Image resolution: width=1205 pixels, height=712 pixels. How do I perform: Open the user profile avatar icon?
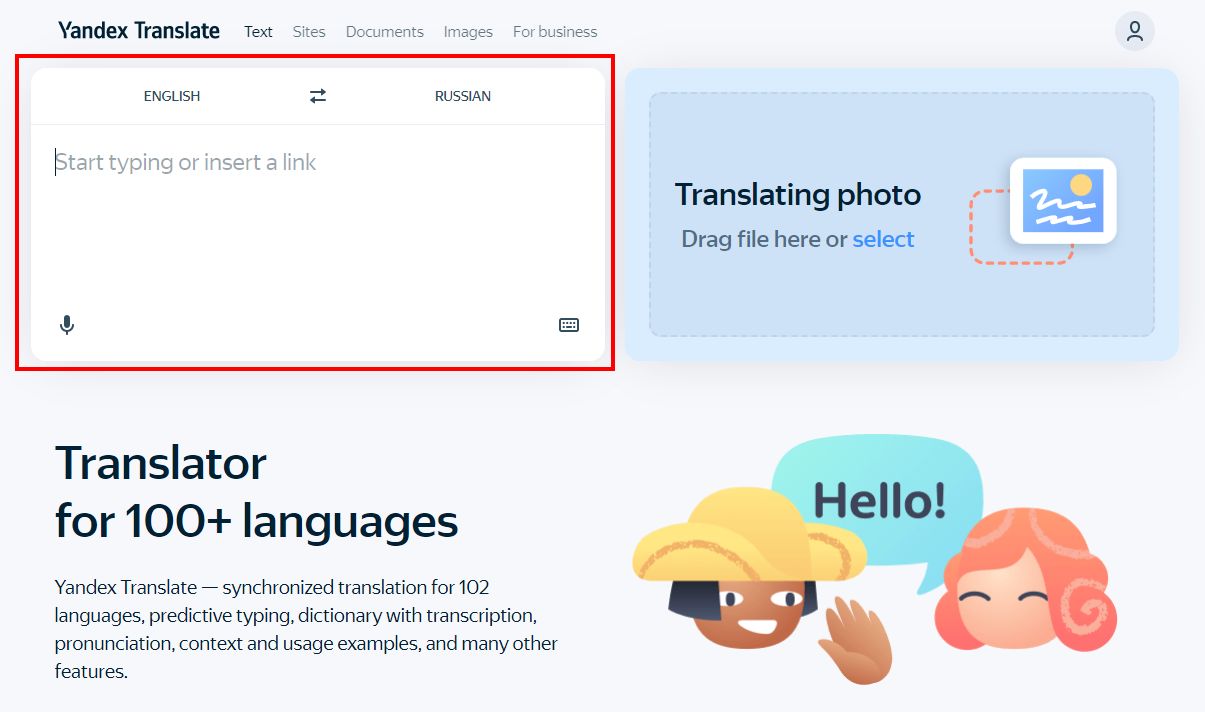coord(1135,31)
